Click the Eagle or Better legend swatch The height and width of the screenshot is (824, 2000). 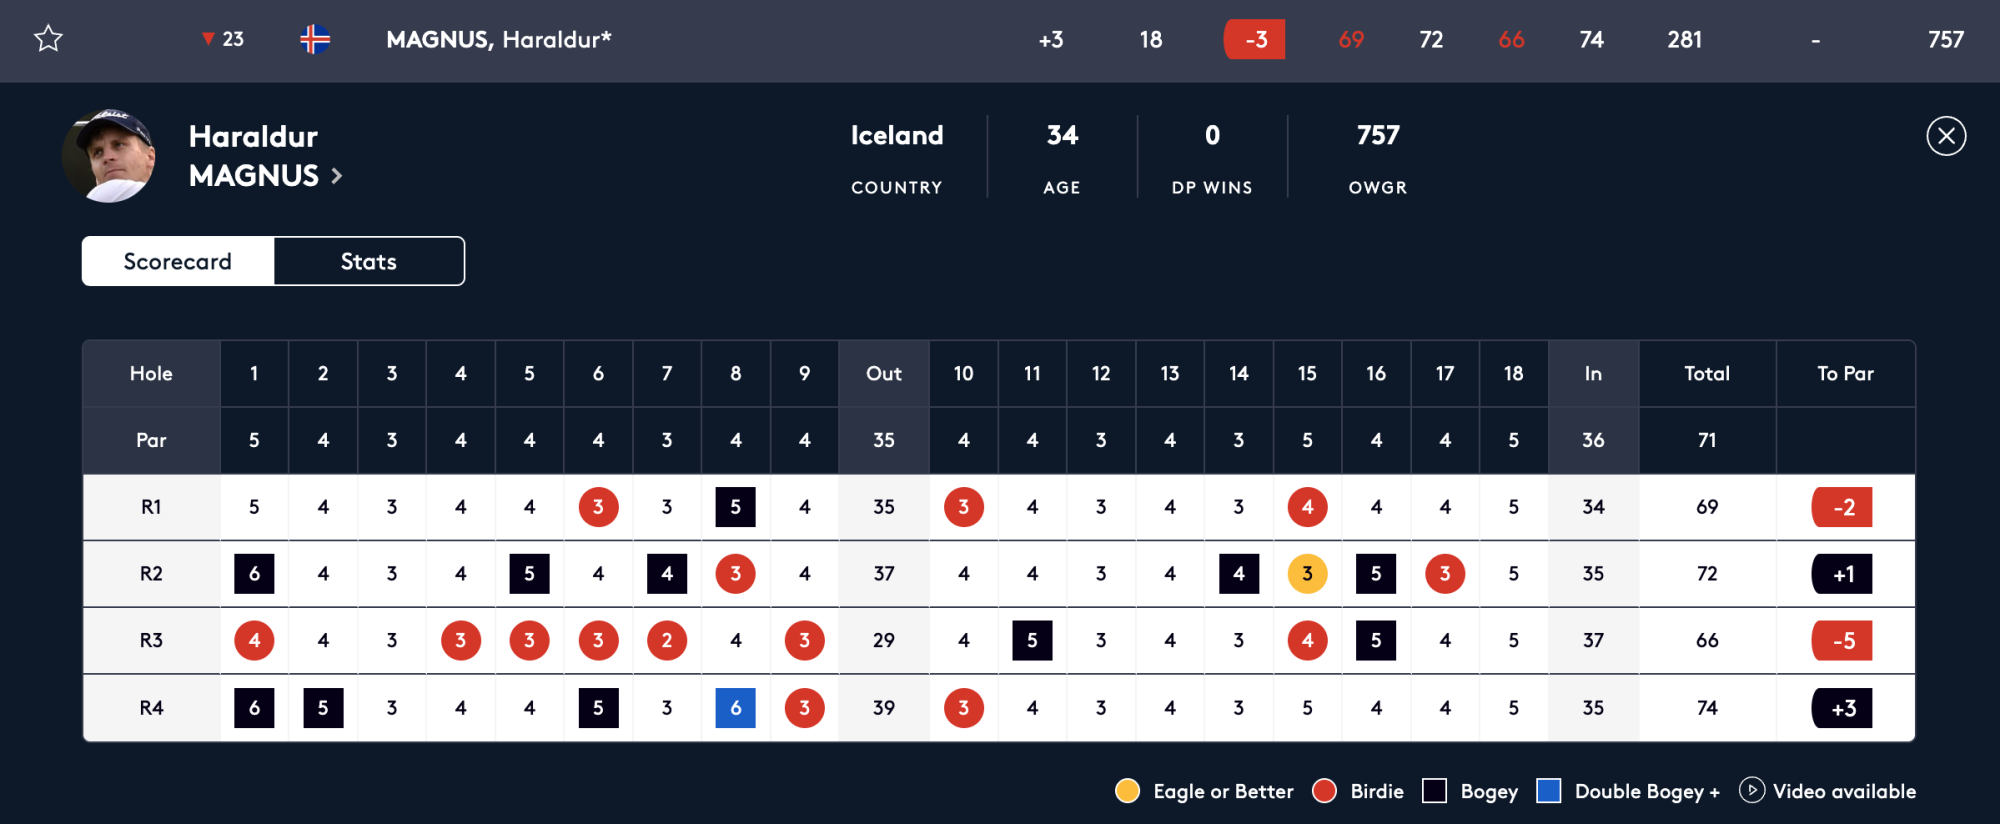(x=1127, y=791)
